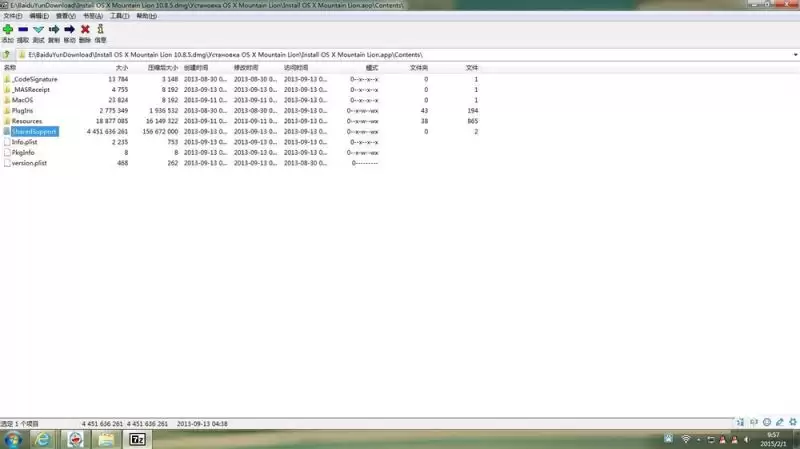Screen dimensions: 800x449
Task: Click the 7z taskbar icon
Action: (137, 439)
